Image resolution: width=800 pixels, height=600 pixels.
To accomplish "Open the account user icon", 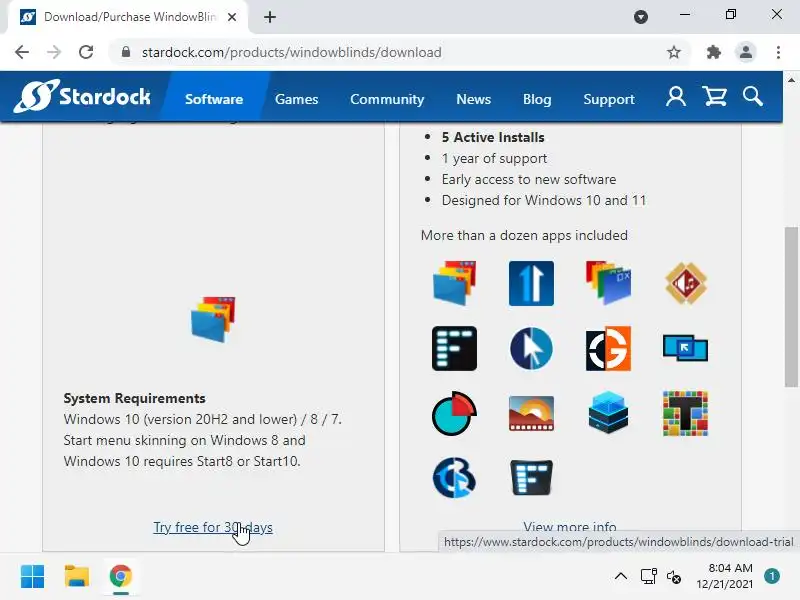I will click(x=676, y=96).
